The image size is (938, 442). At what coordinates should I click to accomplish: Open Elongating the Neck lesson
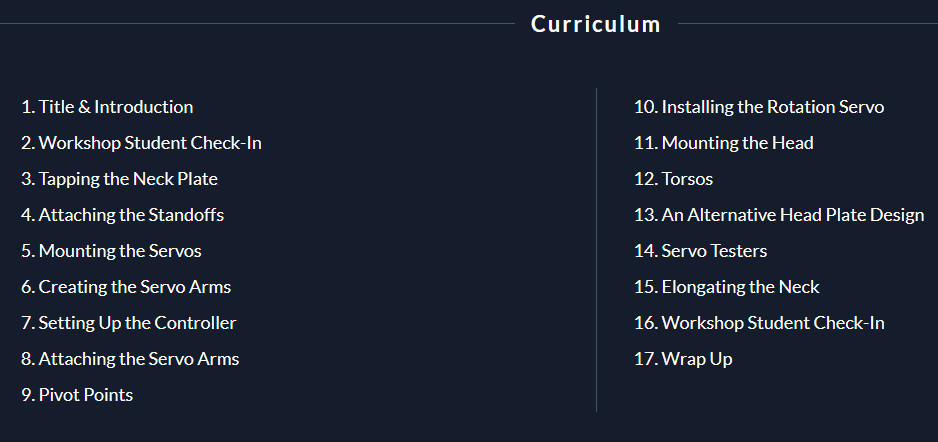point(727,286)
